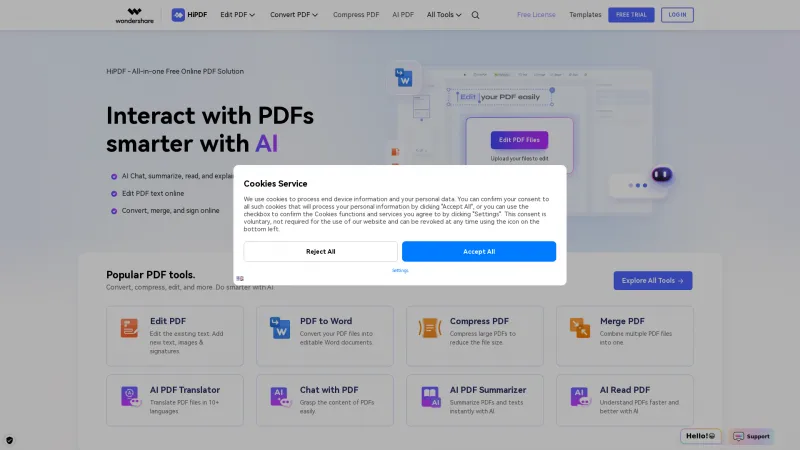Screen dimensions: 800x450
Task: Open the AI PDF Translator title
Action: click(x=185, y=390)
